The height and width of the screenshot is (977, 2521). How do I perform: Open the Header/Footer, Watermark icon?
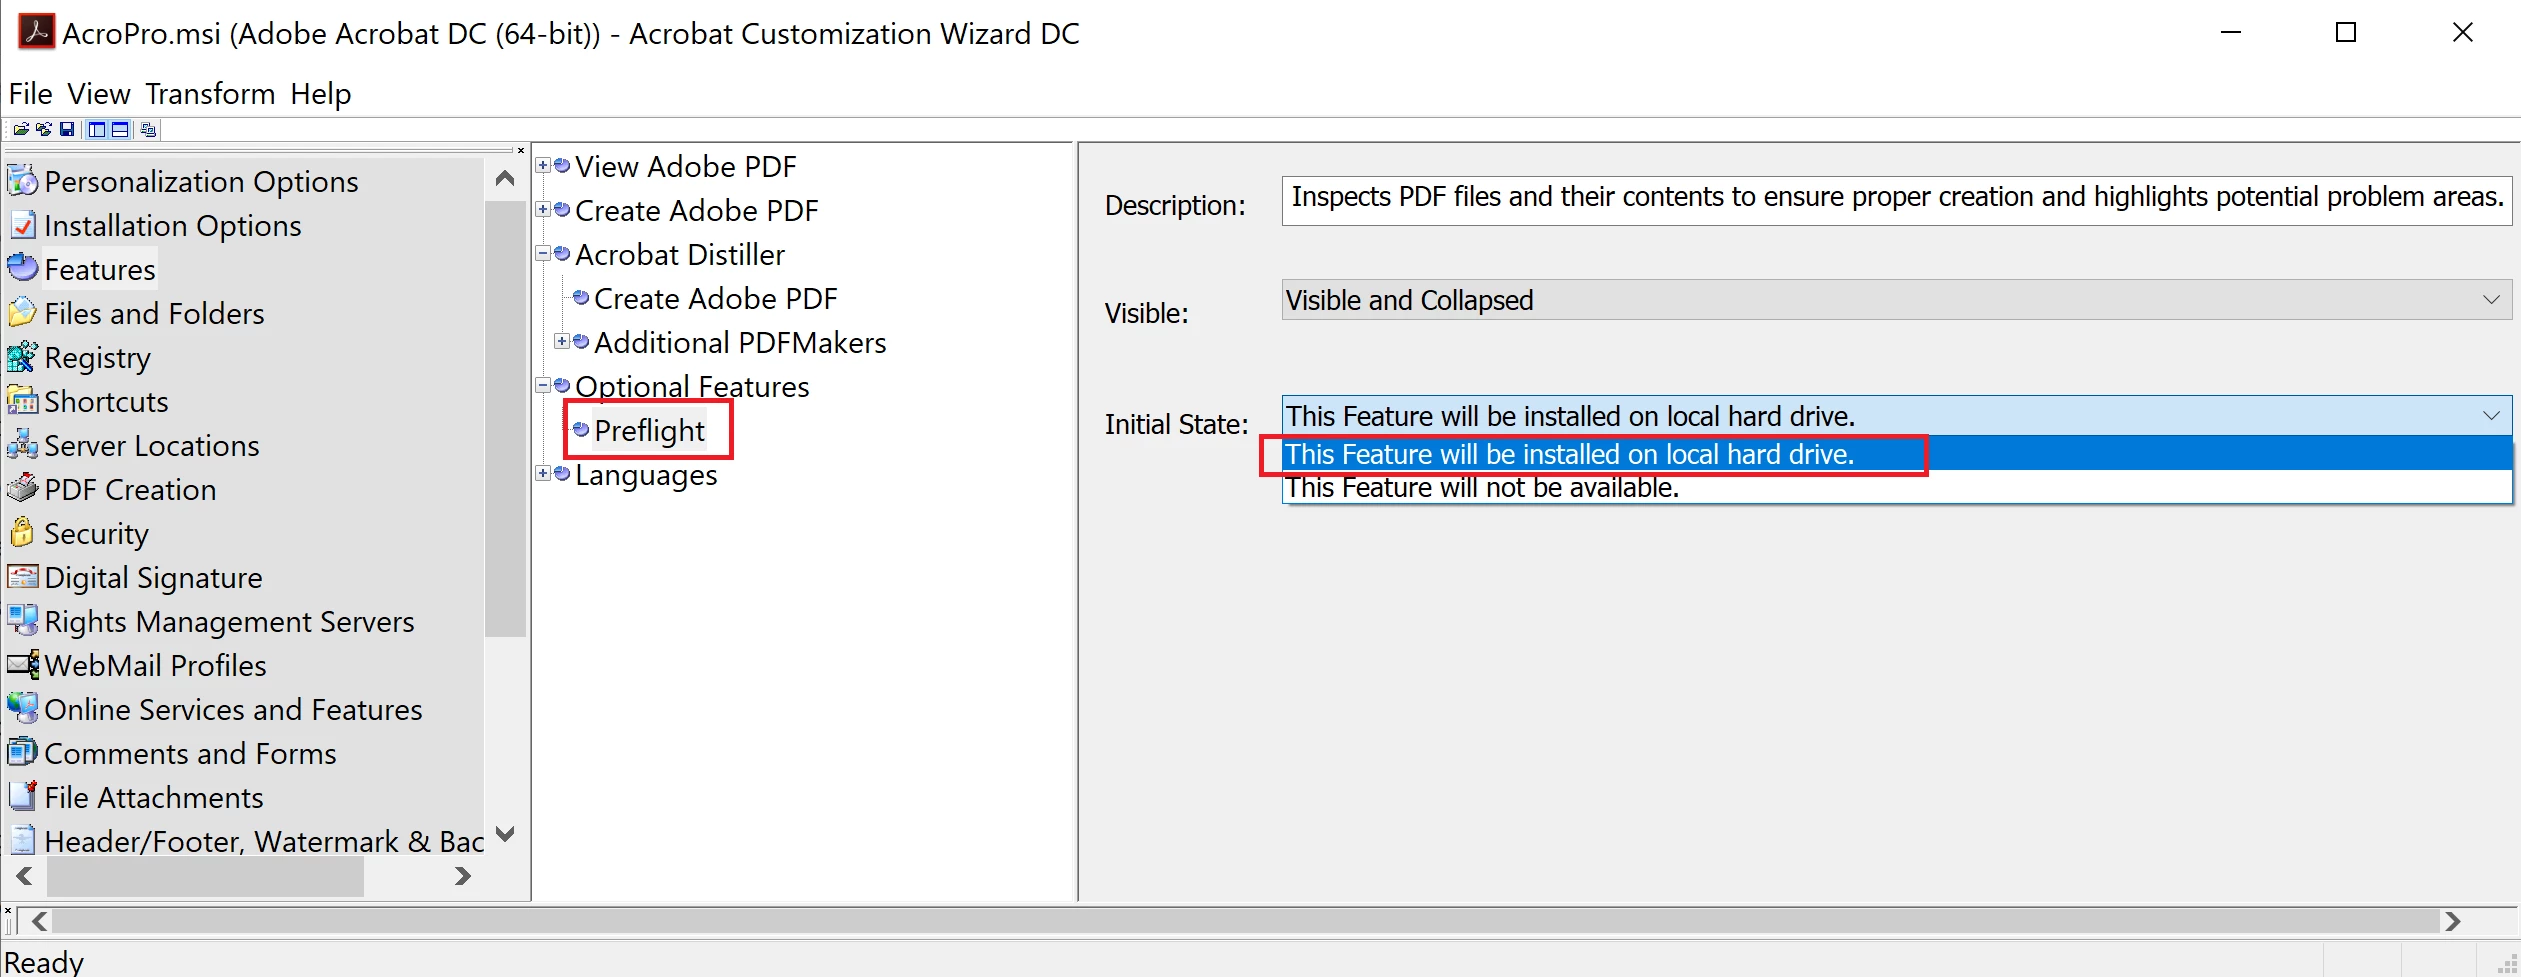(22, 840)
